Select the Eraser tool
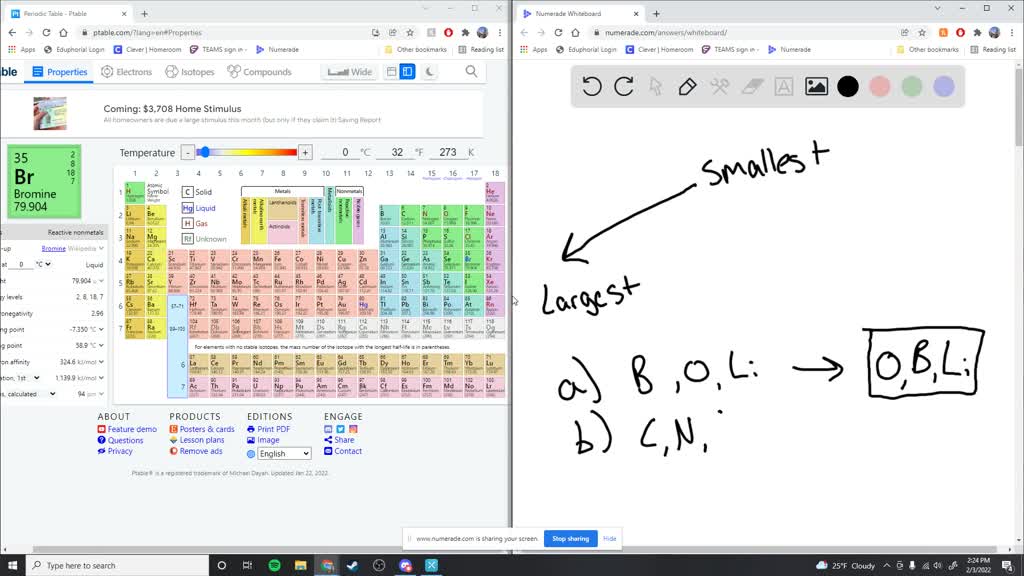Viewport: 1024px width, 576px height. (x=752, y=87)
